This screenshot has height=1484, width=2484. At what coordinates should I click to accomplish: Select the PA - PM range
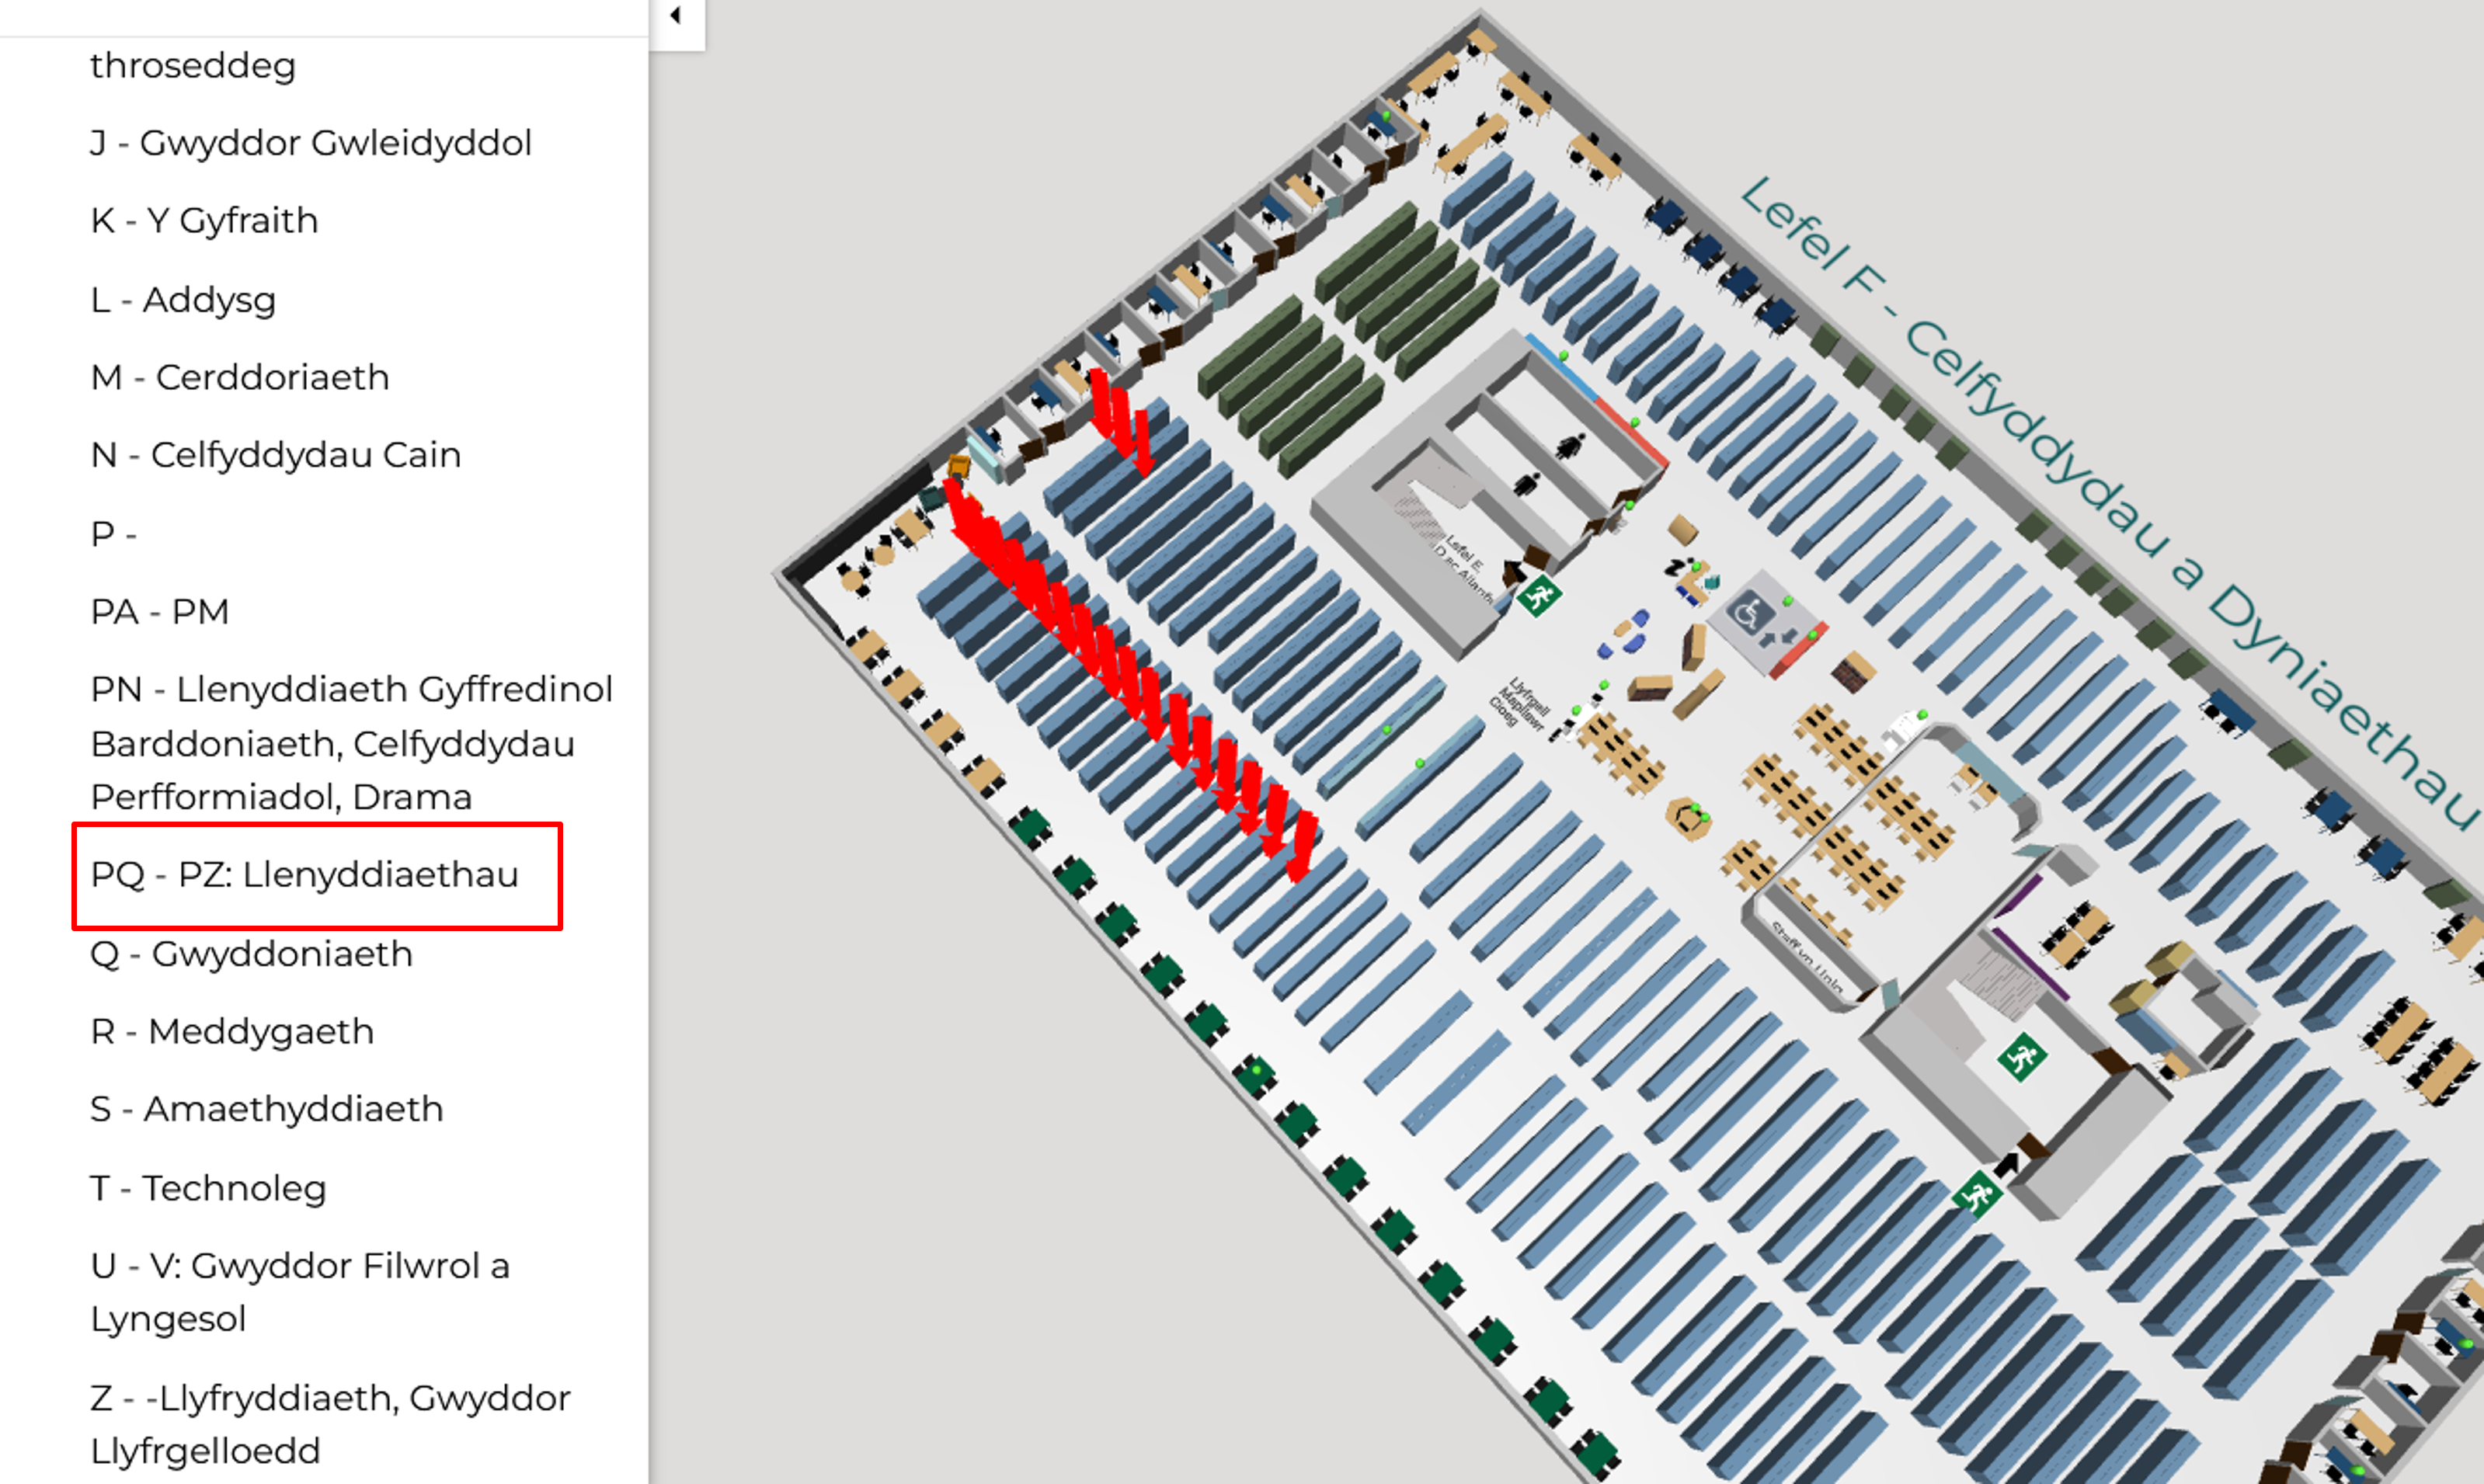[x=160, y=611]
